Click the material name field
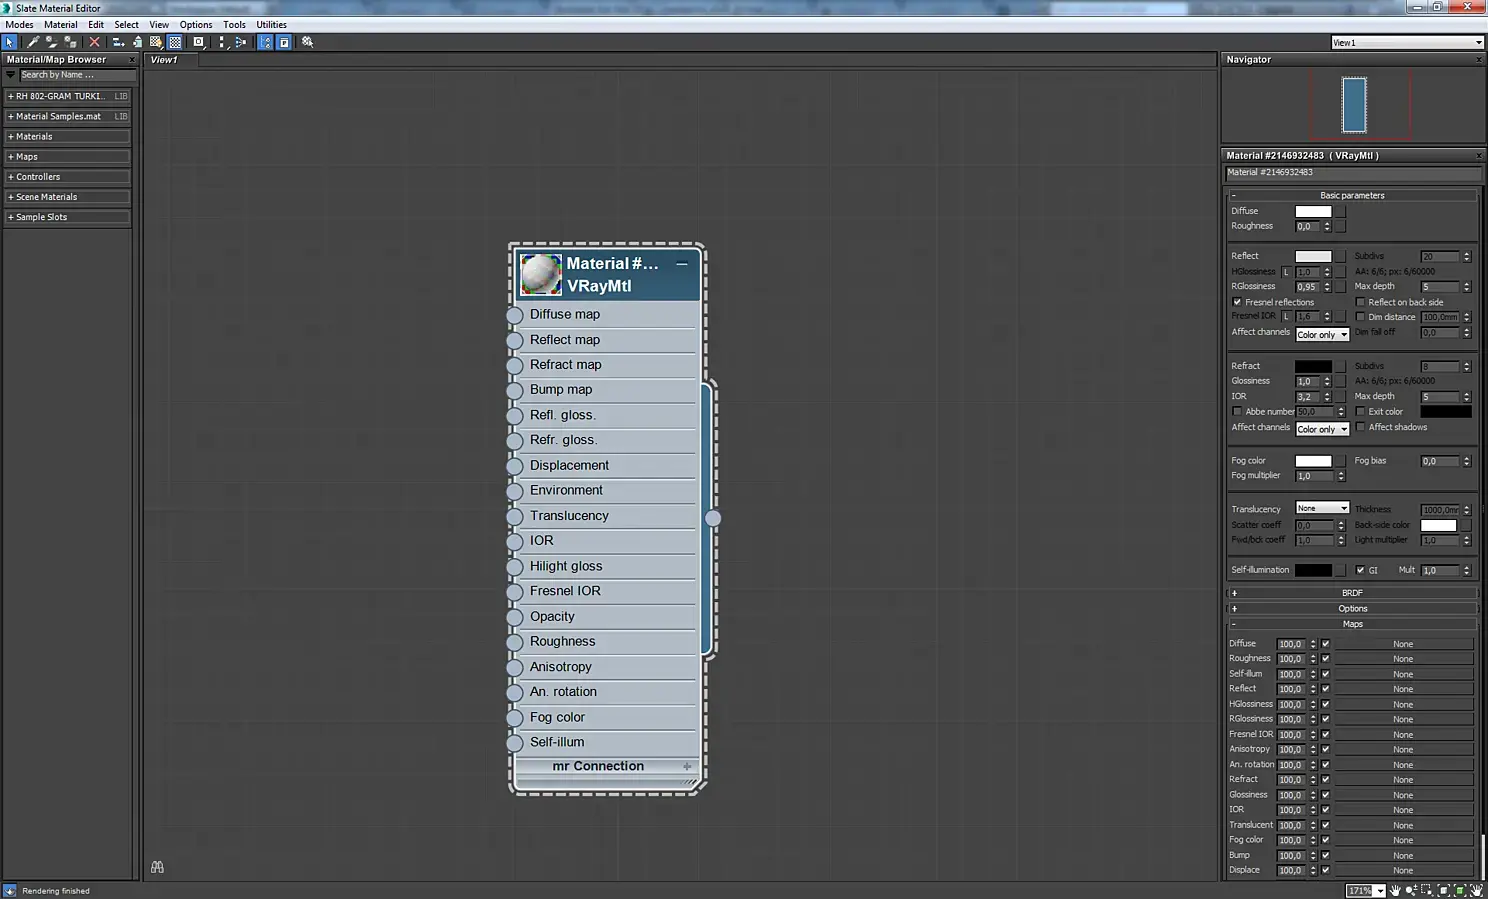Screen dimensions: 1488x899 coord(1352,173)
